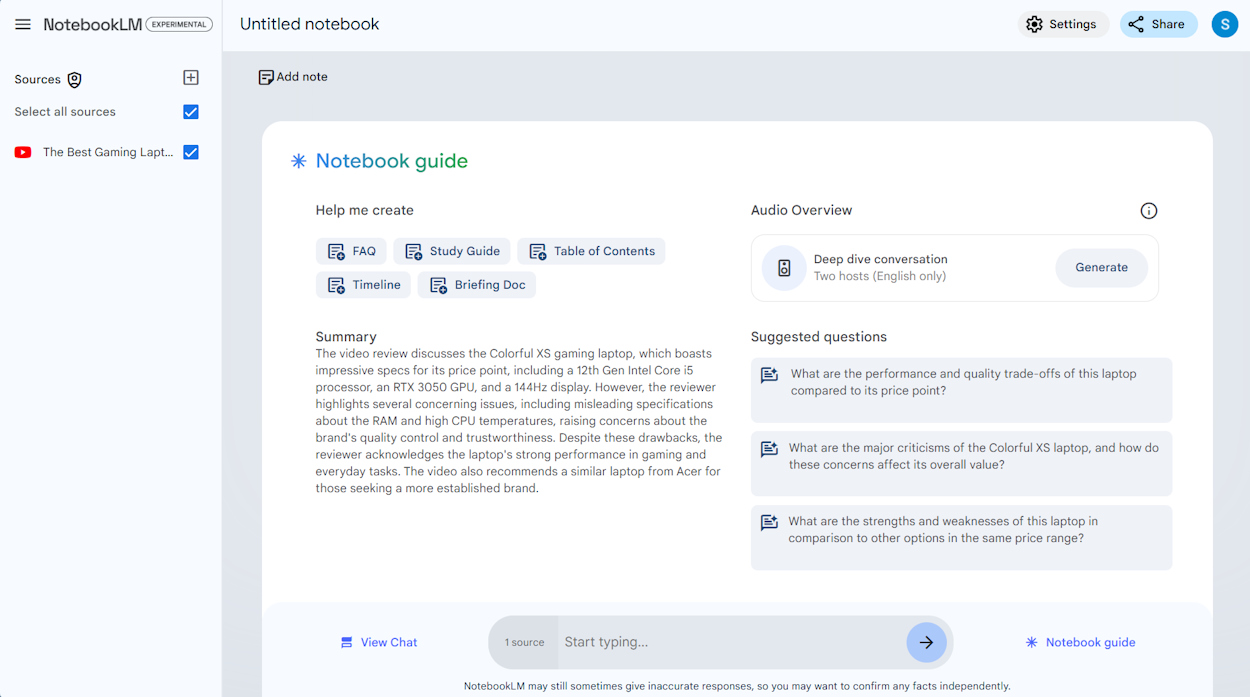1250x697 pixels.
Task: Click the Two hosts (English only) text
Action: (x=880, y=276)
